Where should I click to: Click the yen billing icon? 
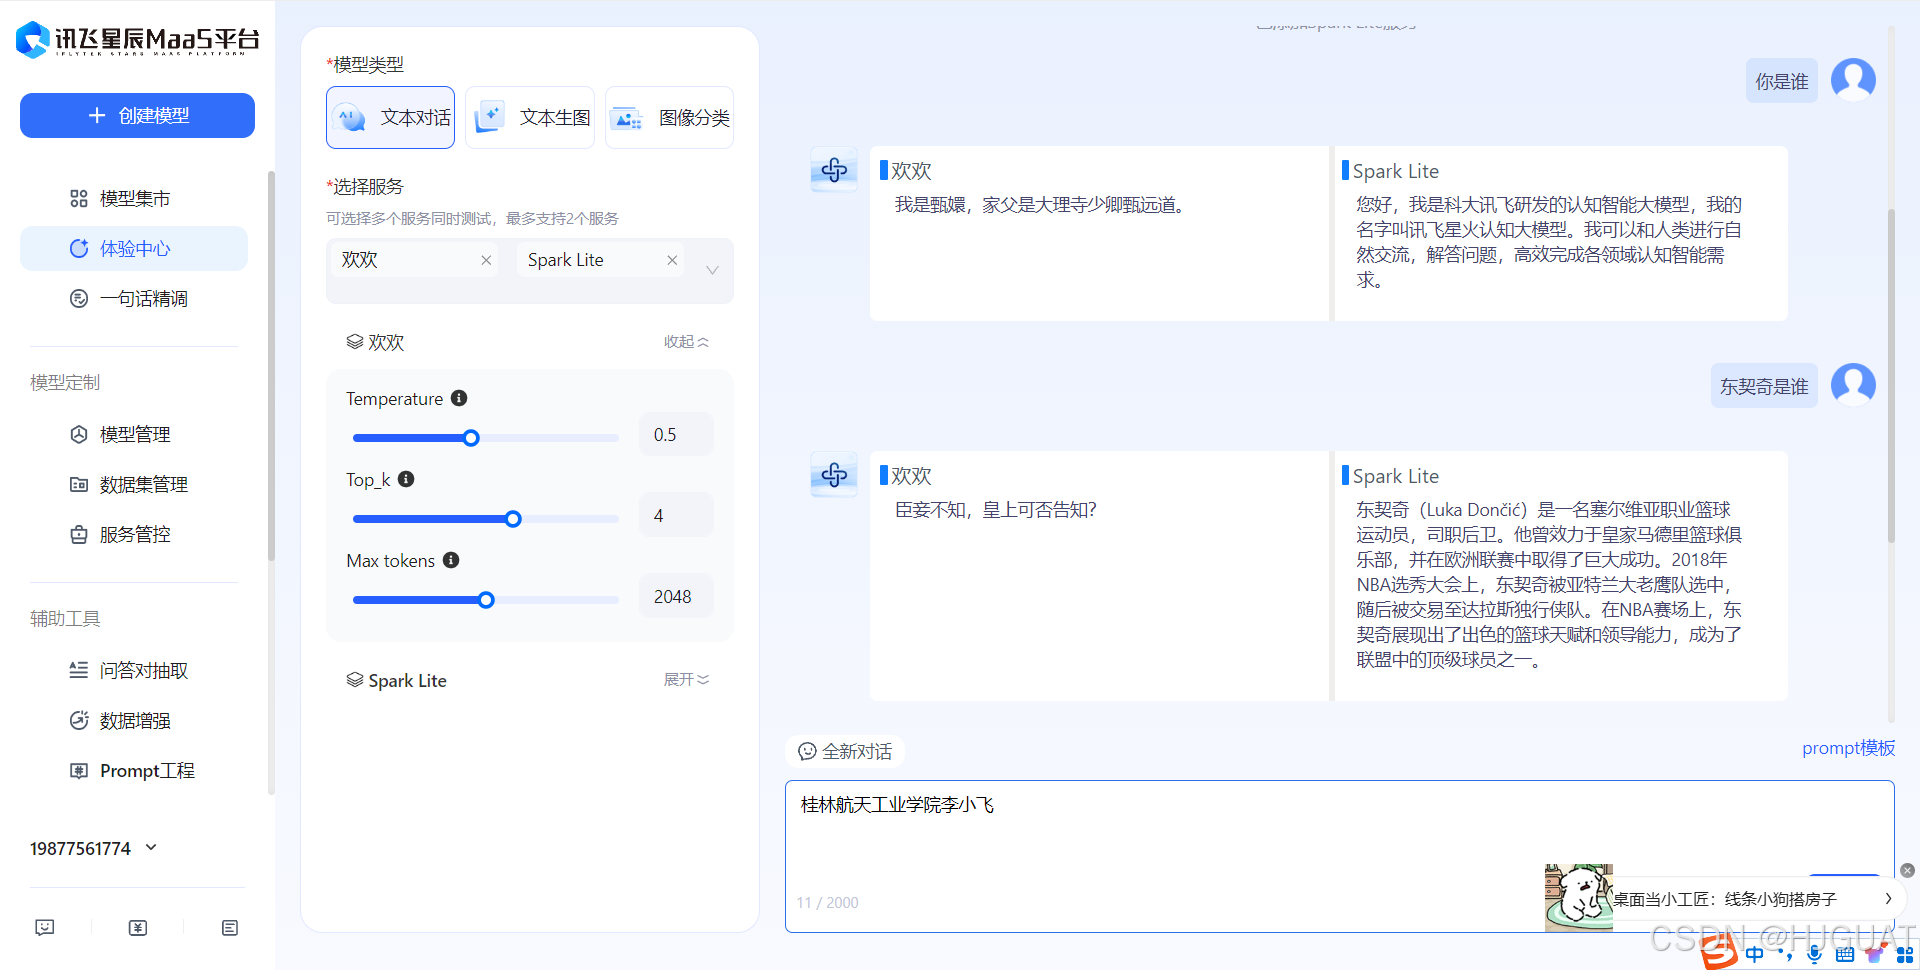(x=138, y=928)
